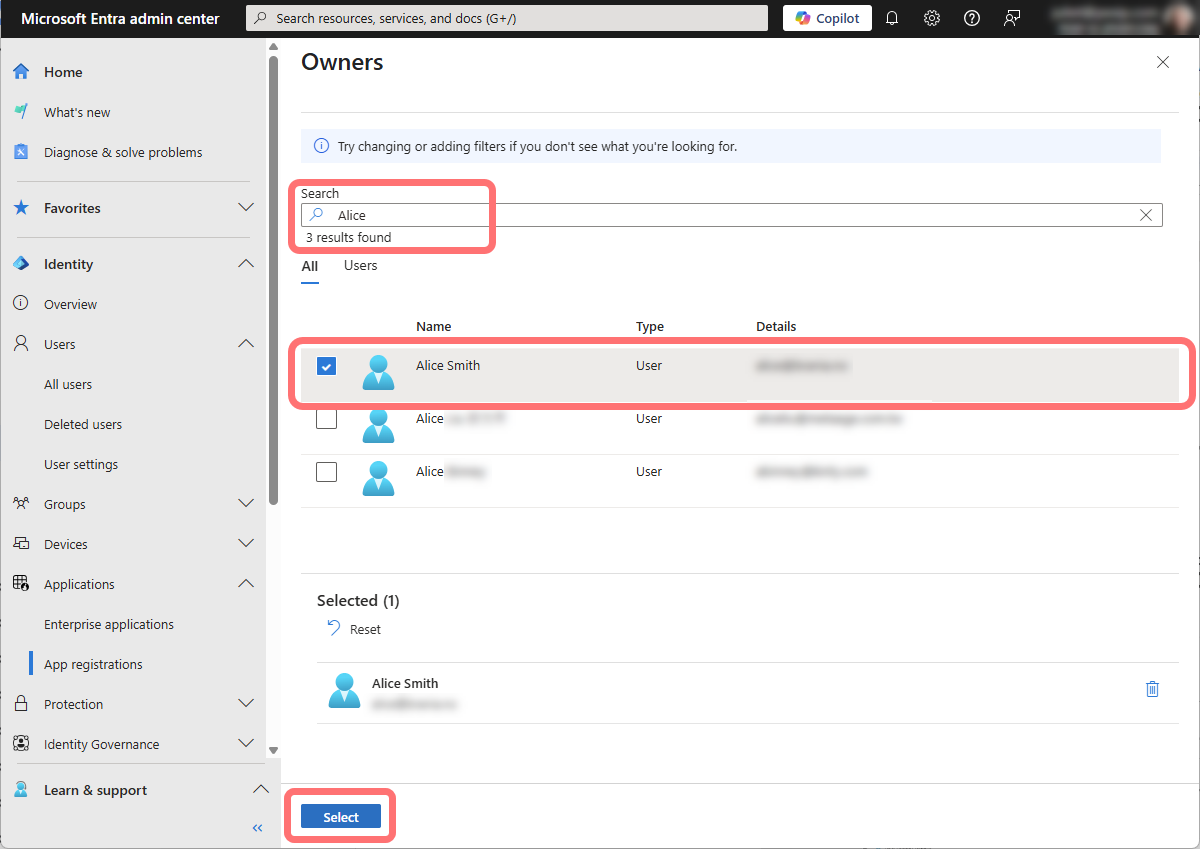The image size is (1200, 849).
Task: Open App registrations in sidebar
Action: (x=93, y=664)
